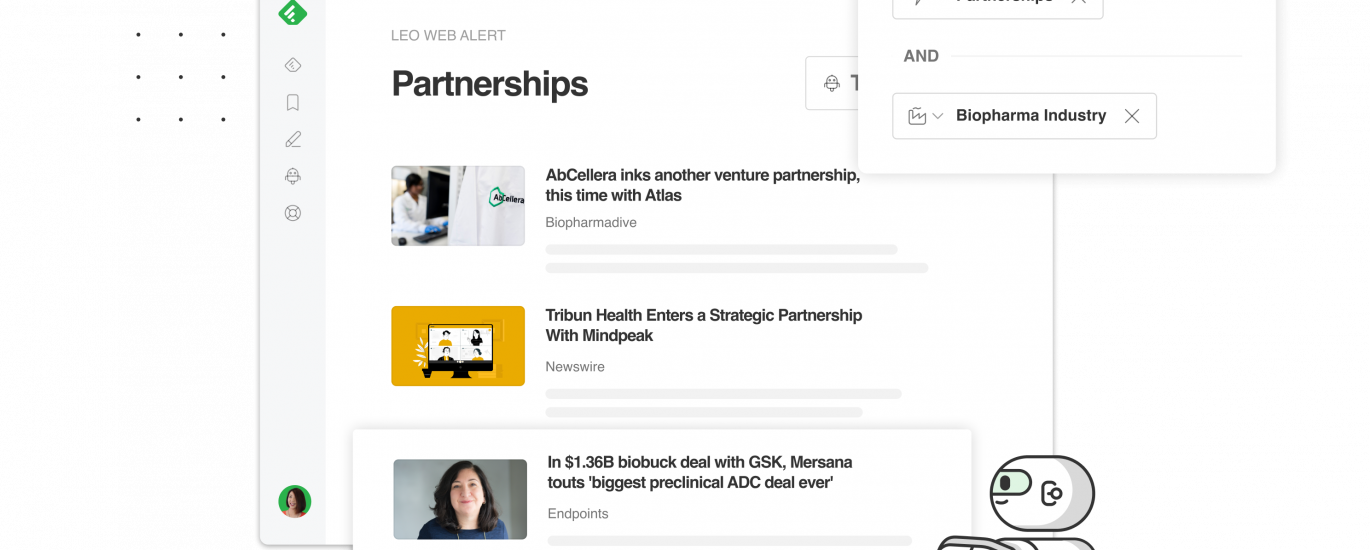Remove the Biopharma Industry filter
This screenshot has width=1370, height=550.
click(x=1132, y=116)
